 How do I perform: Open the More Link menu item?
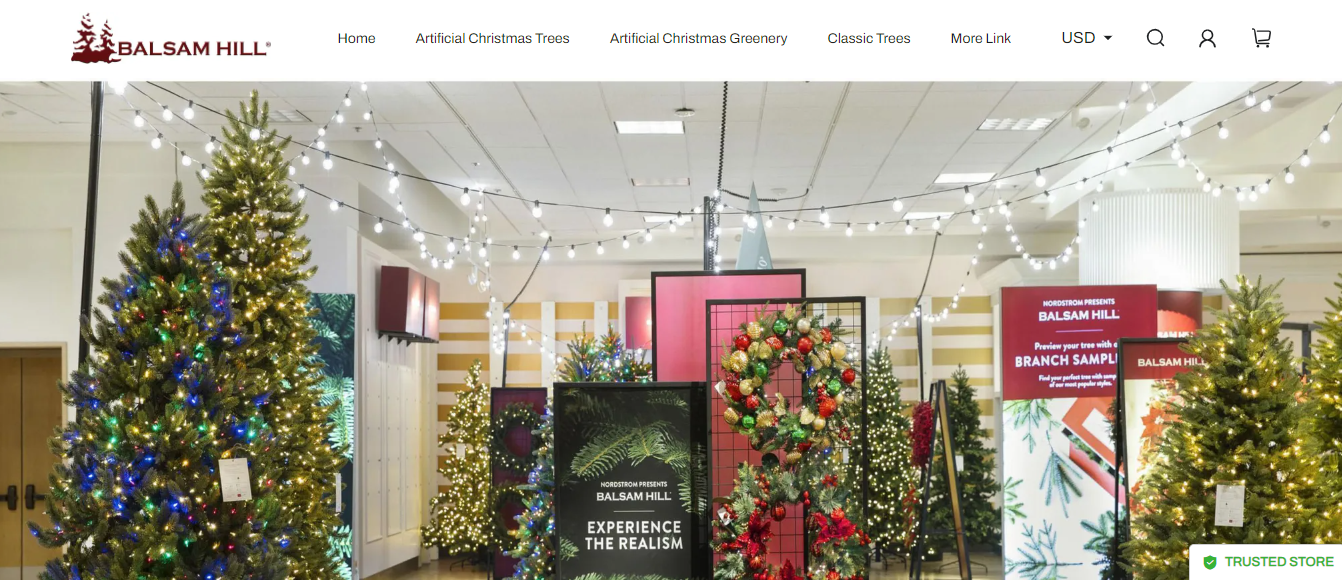(981, 38)
